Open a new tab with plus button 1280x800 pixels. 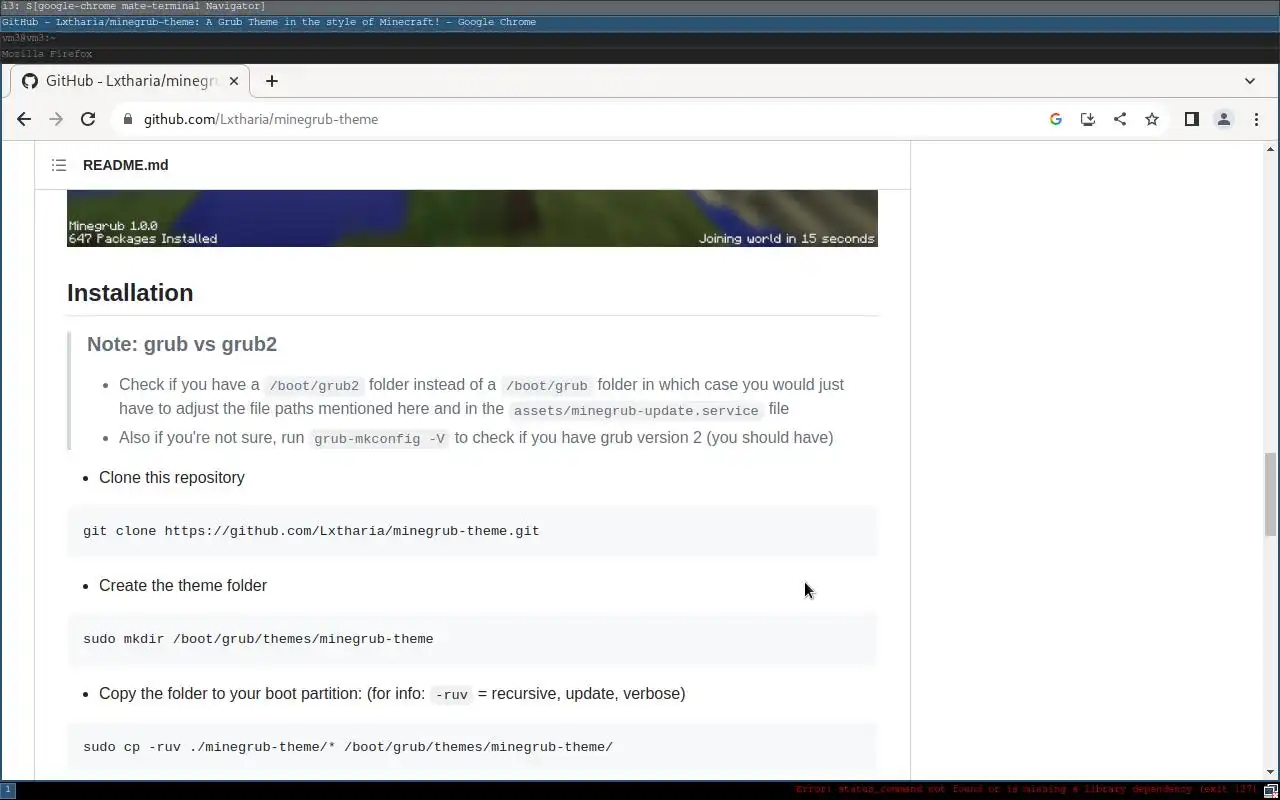271,81
